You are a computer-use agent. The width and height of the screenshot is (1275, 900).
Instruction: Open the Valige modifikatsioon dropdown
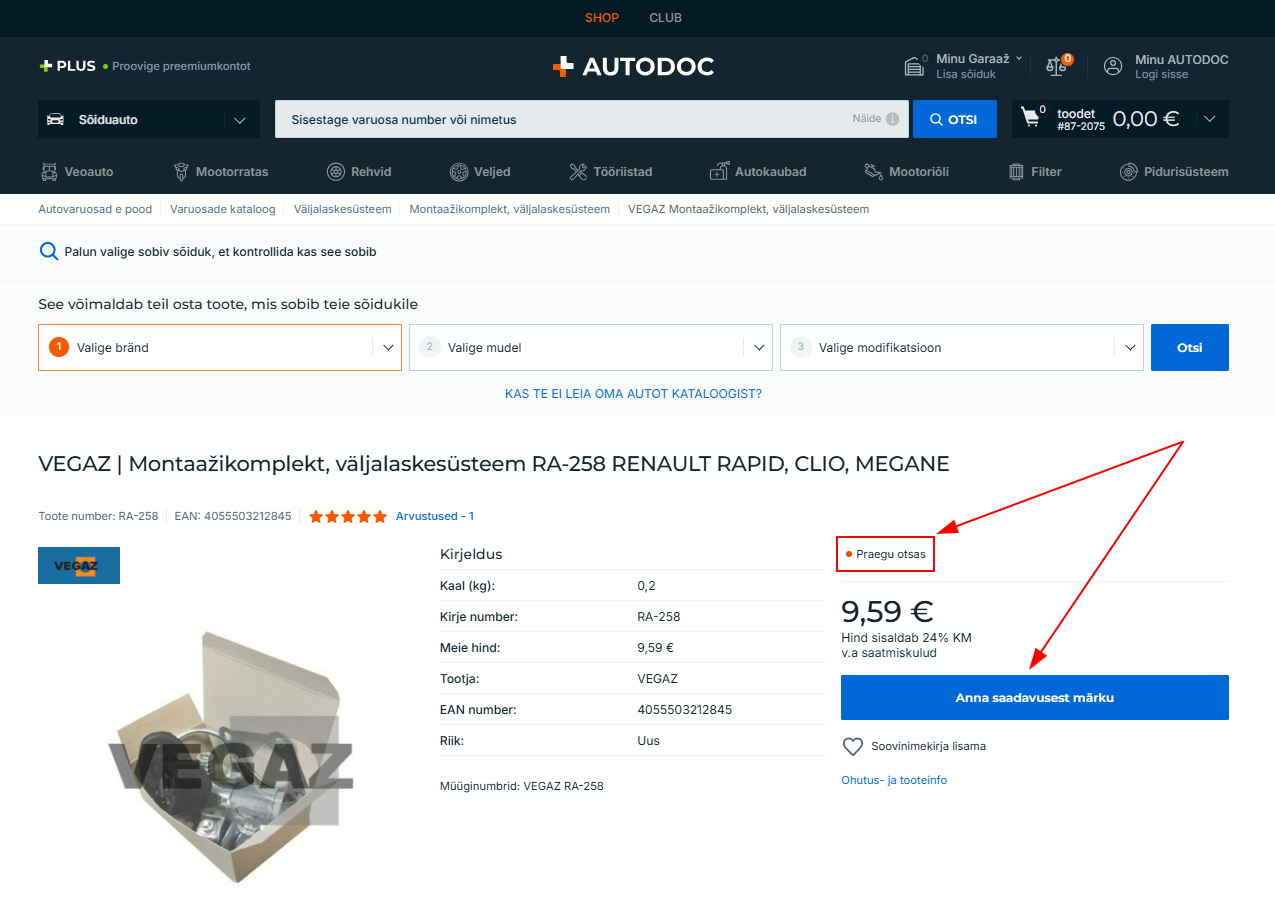pyautogui.click(x=962, y=347)
